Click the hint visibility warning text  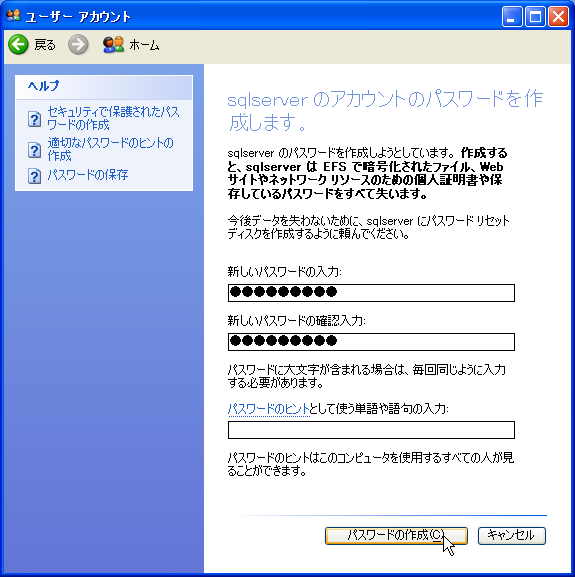point(370,464)
